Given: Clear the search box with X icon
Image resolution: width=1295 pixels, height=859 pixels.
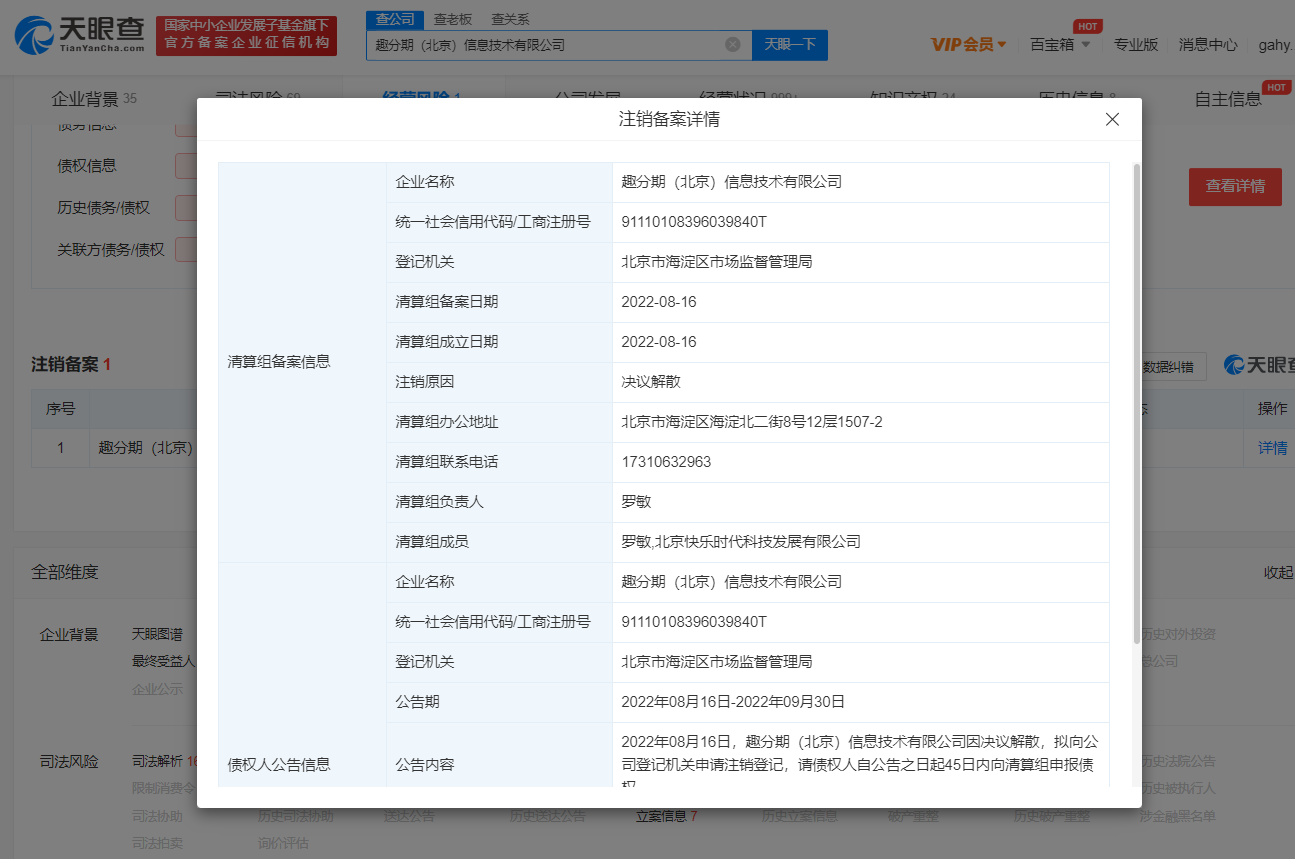Looking at the screenshot, I should [732, 44].
